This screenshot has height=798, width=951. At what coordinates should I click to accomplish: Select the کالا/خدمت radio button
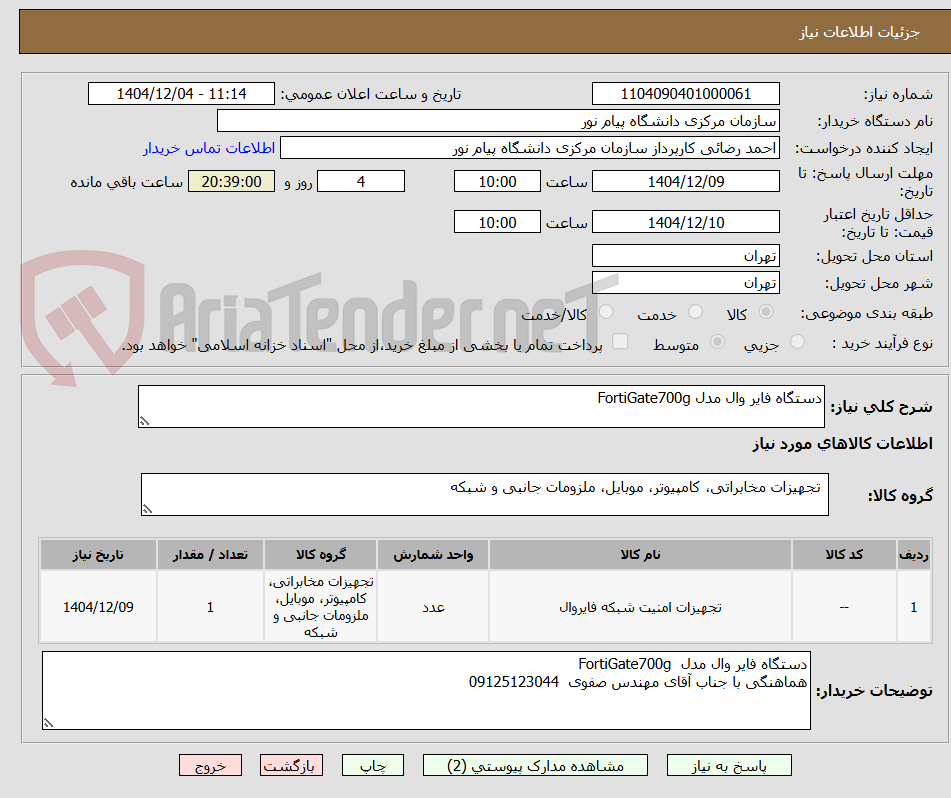[x=606, y=312]
